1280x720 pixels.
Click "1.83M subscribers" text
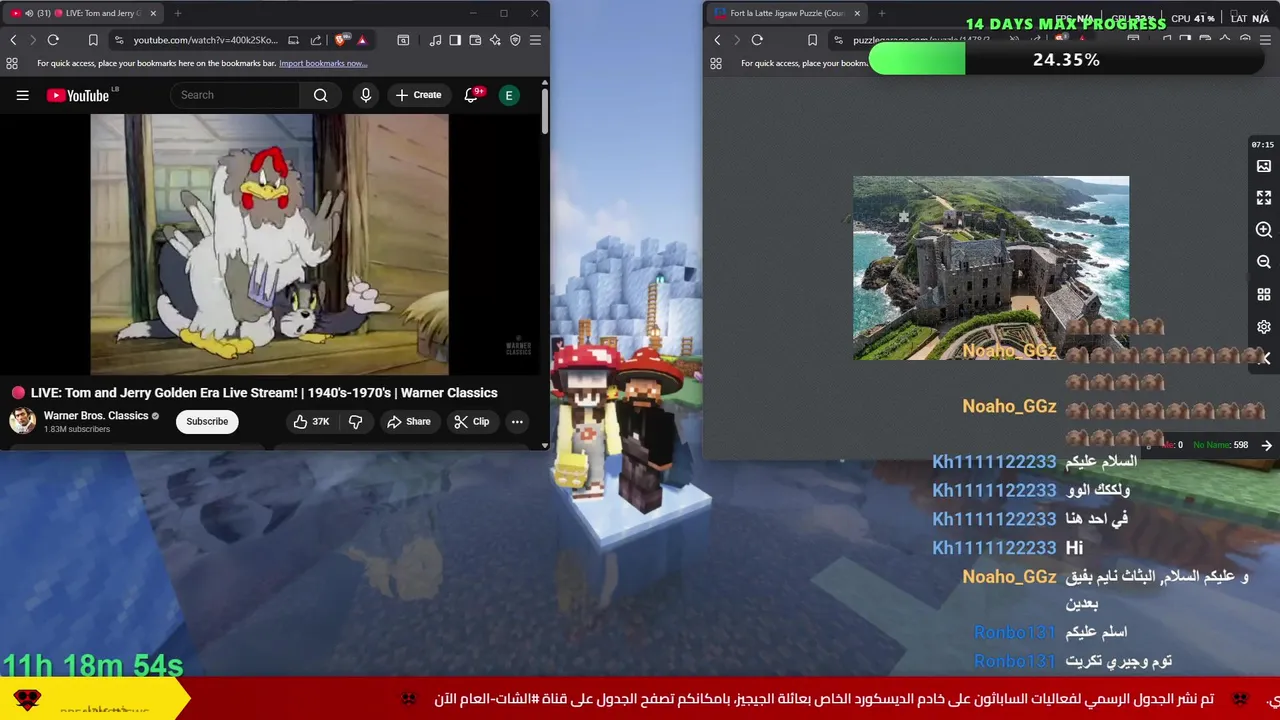[x=77, y=430]
